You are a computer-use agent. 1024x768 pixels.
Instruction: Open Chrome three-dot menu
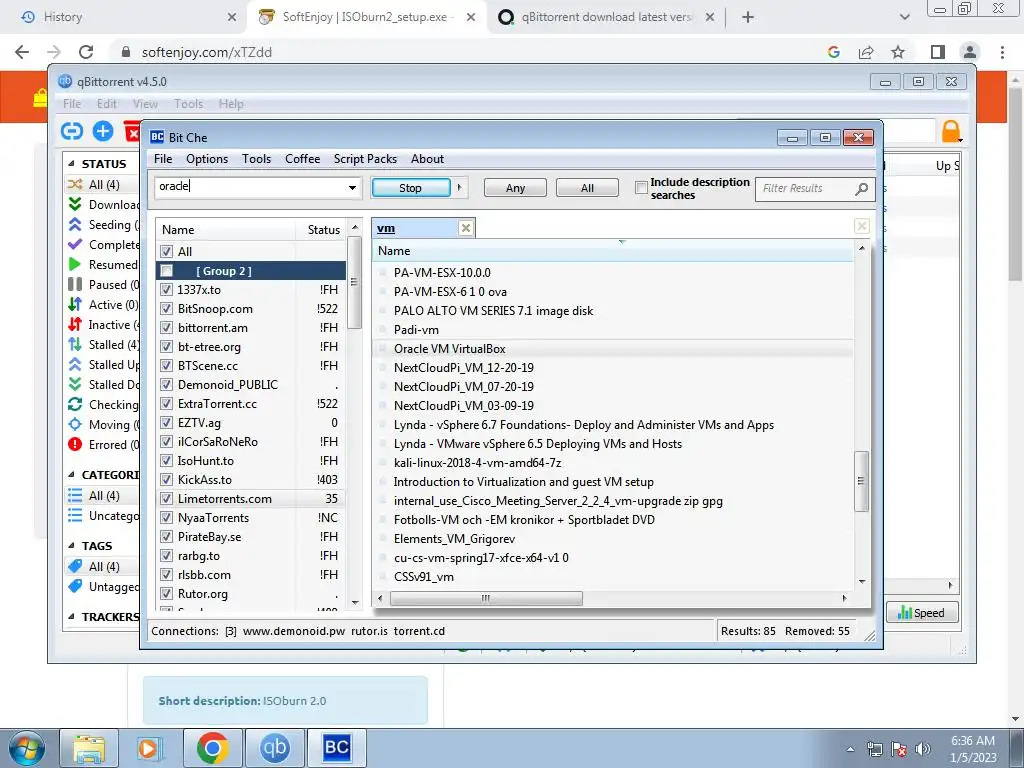click(x=1002, y=52)
